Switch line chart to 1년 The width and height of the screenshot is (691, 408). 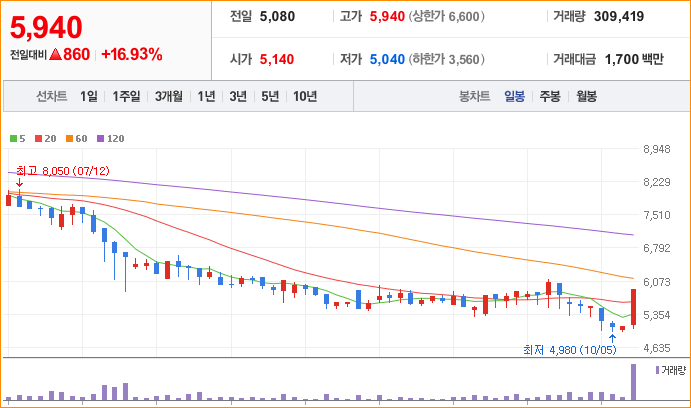pyautogui.click(x=206, y=96)
